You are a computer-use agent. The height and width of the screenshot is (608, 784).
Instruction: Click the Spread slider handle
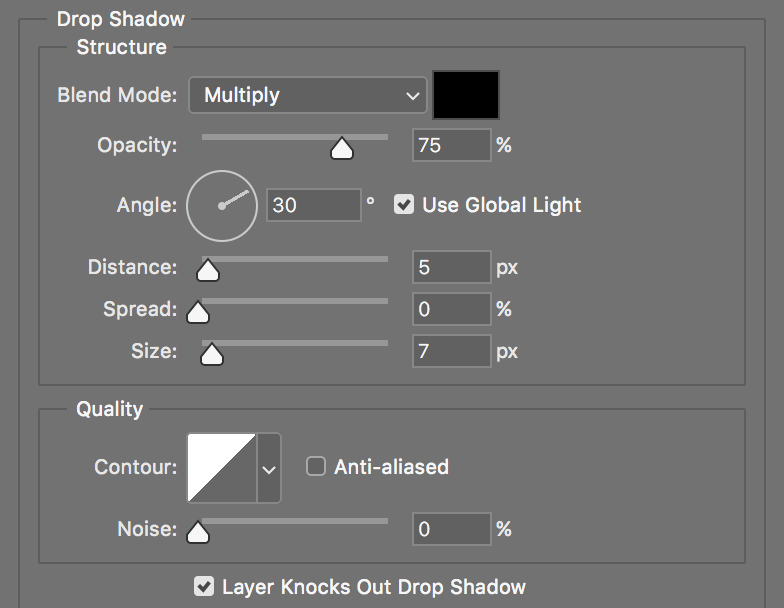pyautogui.click(x=198, y=313)
